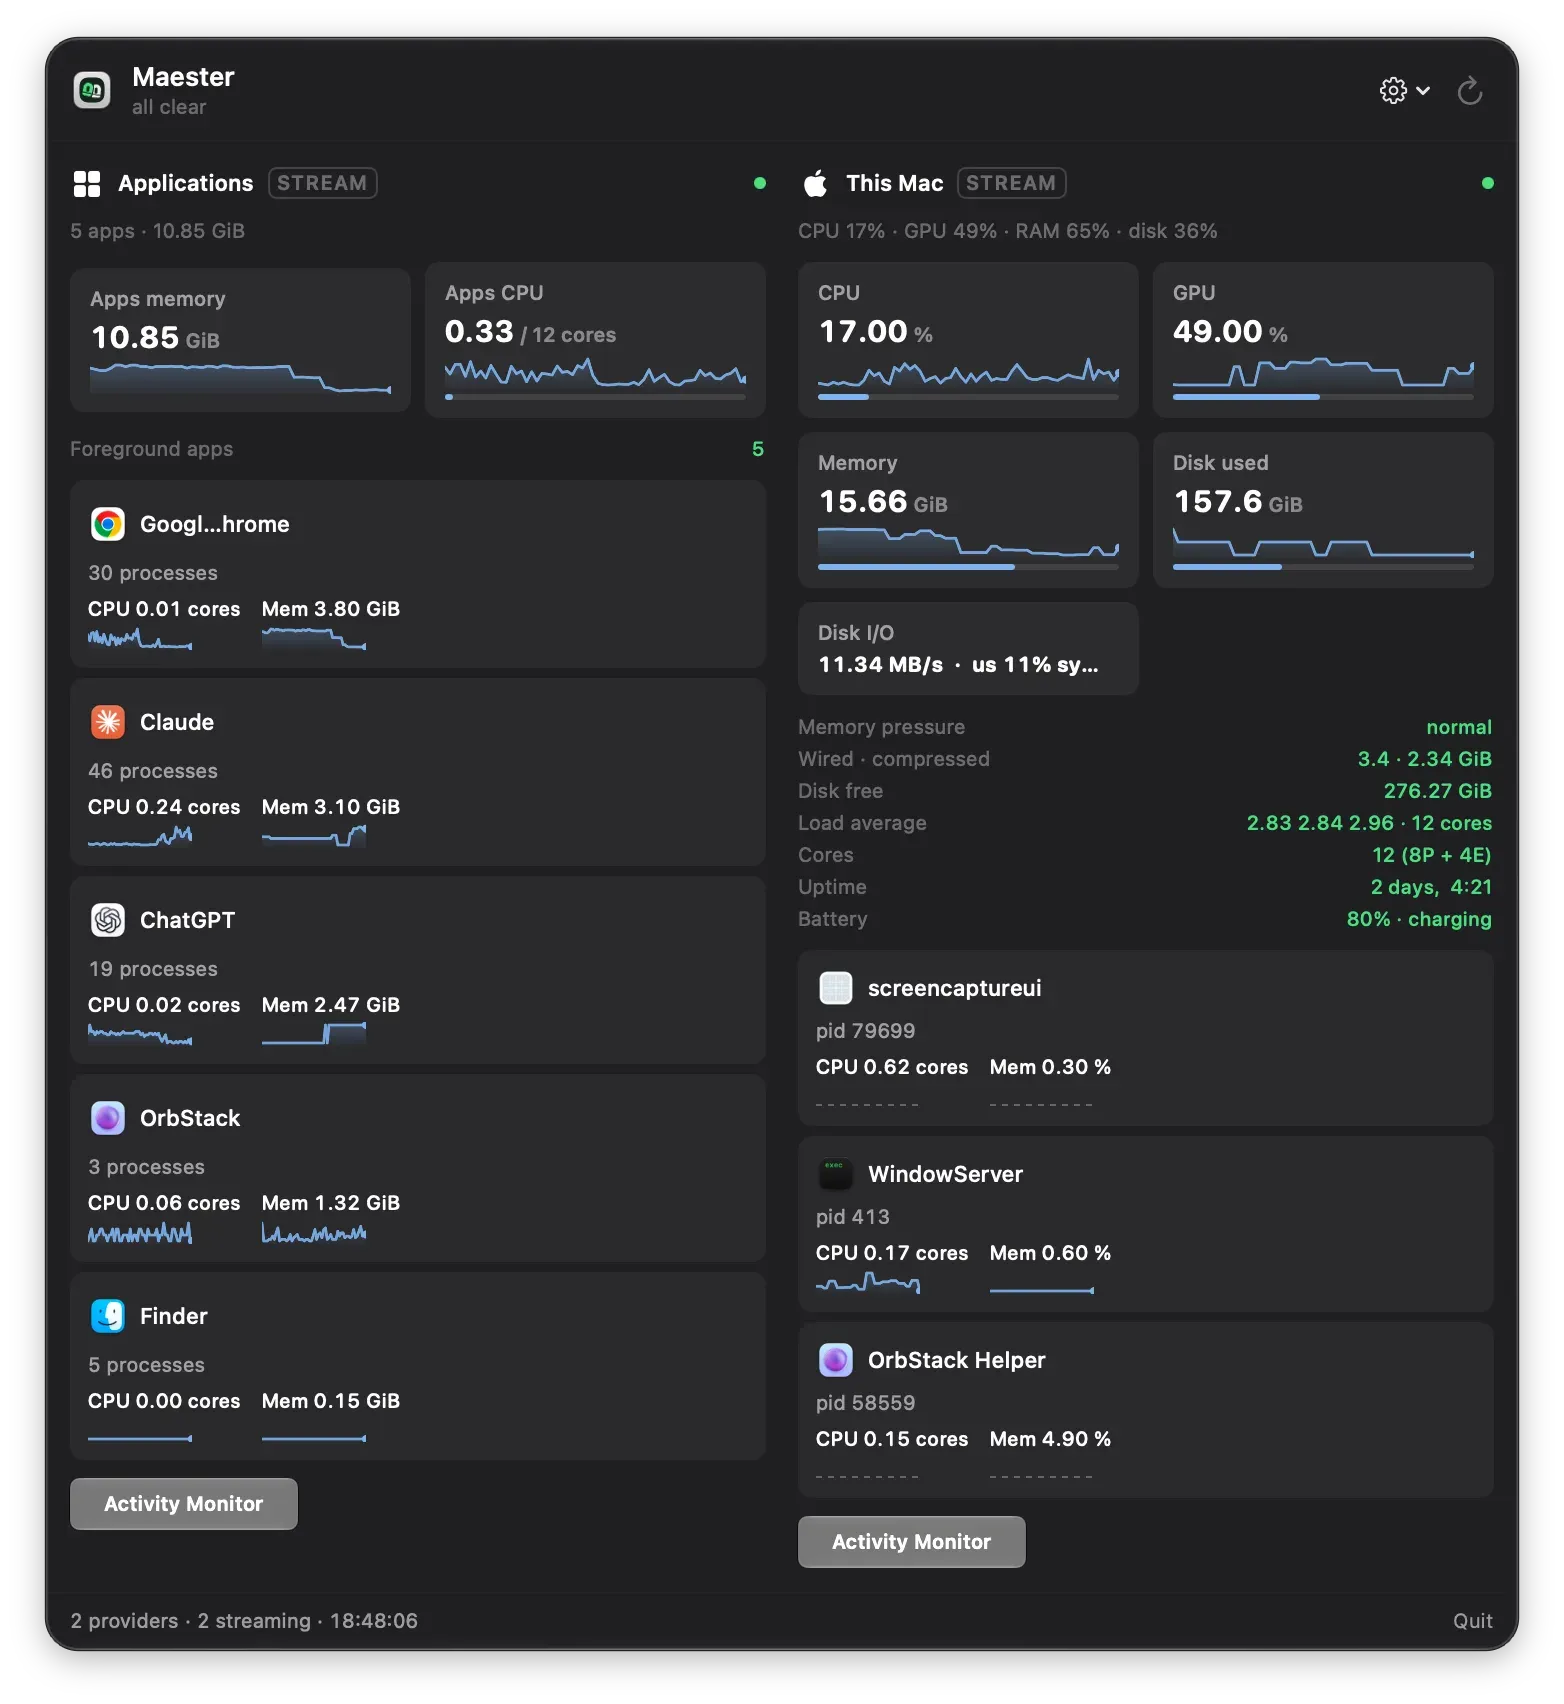Viewport: 1564px width, 1704px height.
Task: Click the Google Chrome app icon
Action: click(108, 524)
